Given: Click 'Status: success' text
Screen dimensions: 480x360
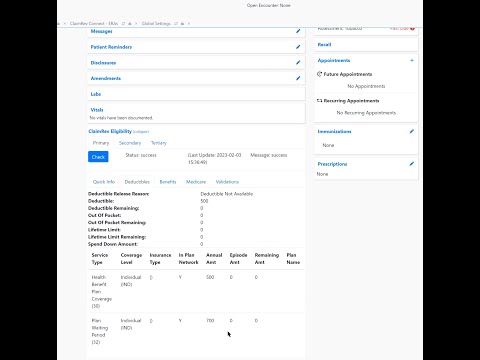Looking at the screenshot, I should click(141, 155).
